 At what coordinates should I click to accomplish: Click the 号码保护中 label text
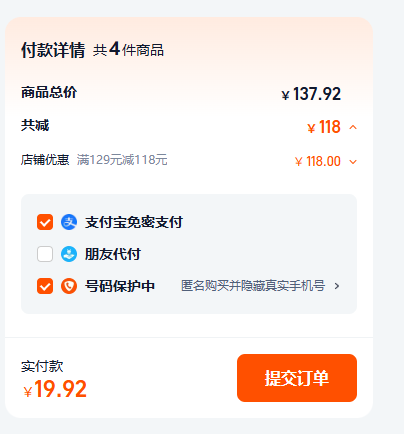click(120, 286)
